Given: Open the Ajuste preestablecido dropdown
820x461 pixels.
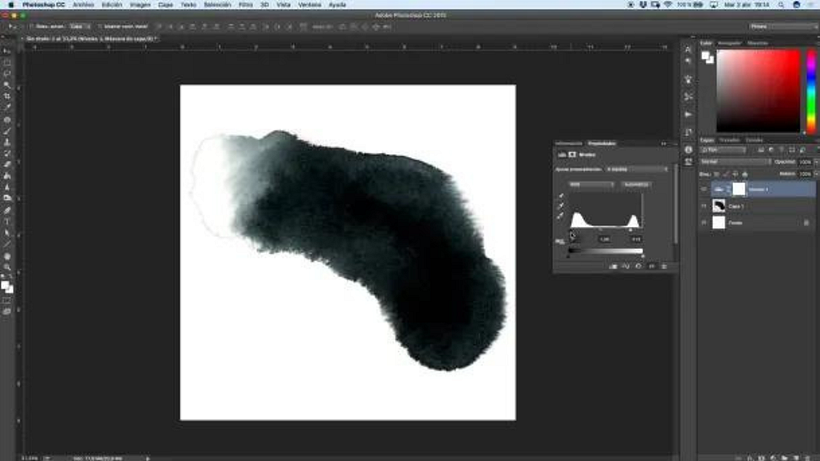Looking at the screenshot, I should tap(637, 169).
